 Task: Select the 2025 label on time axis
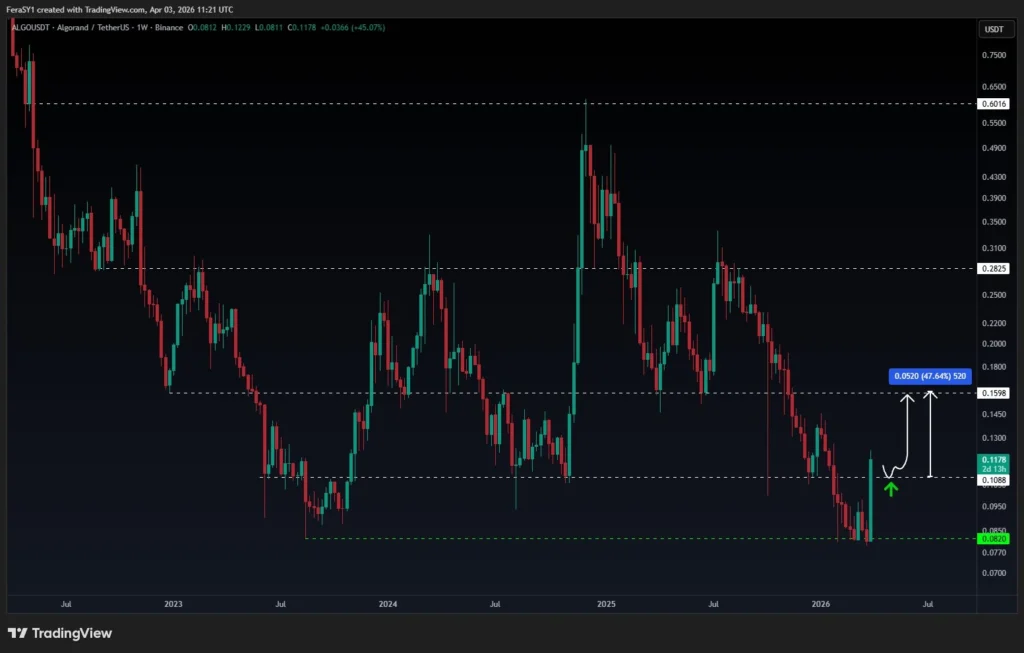pos(607,604)
